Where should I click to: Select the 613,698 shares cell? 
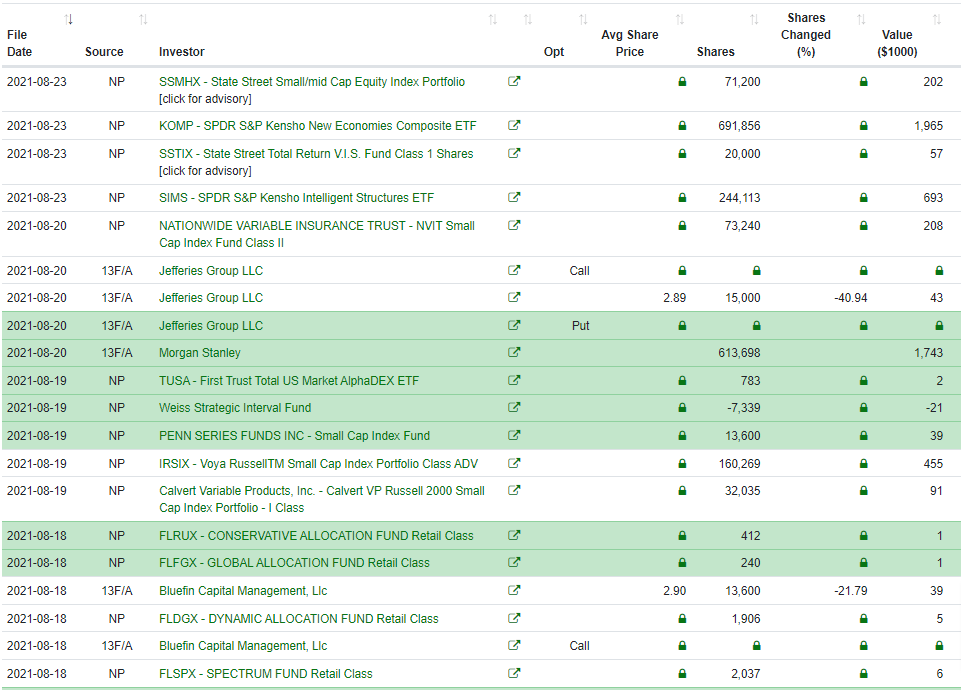point(739,353)
